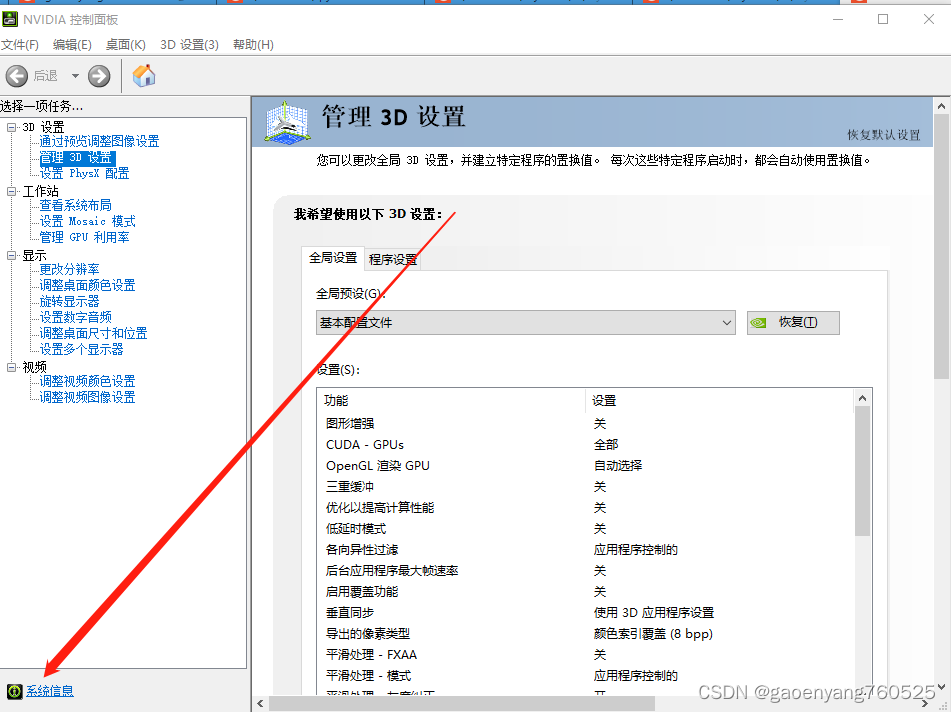Open the 3D 设置(3) menu
This screenshot has height=712, width=951.
(189, 45)
